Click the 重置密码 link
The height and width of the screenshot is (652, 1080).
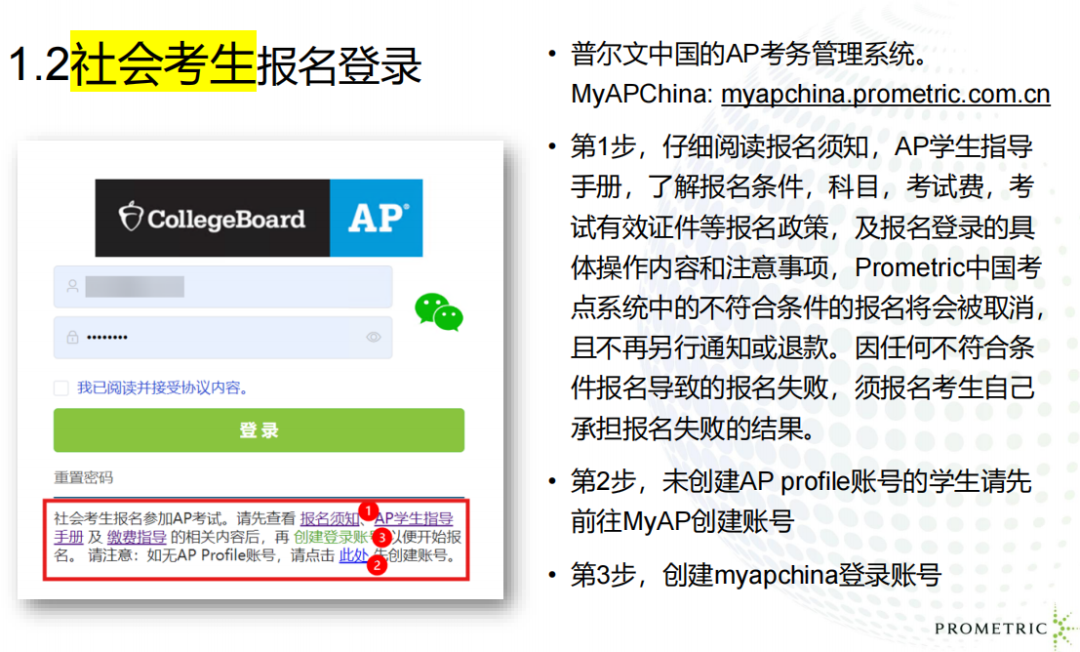83,478
